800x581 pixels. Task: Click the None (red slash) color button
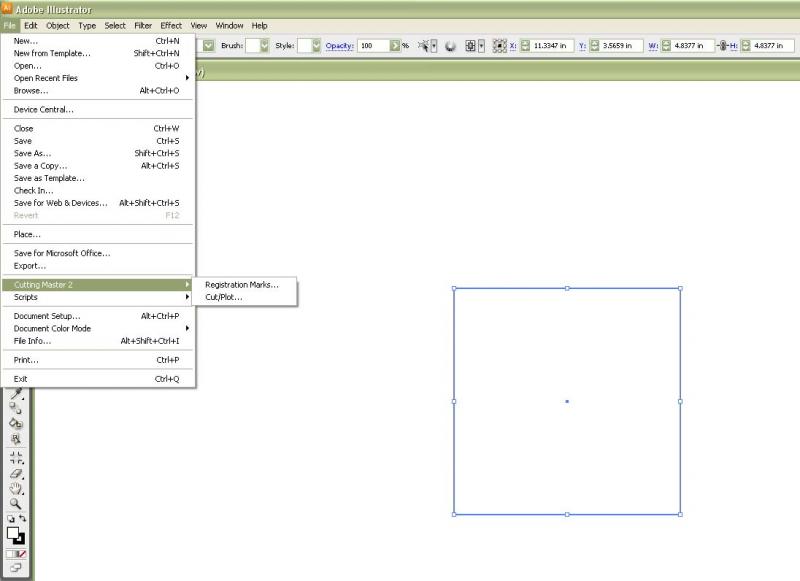pyautogui.click(x=21, y=554)
